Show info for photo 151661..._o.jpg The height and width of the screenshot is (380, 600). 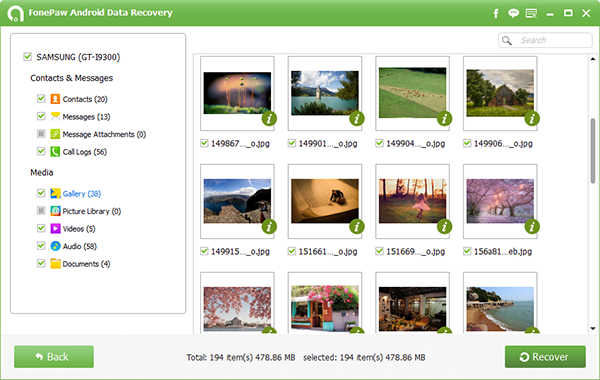click(357, 227)
